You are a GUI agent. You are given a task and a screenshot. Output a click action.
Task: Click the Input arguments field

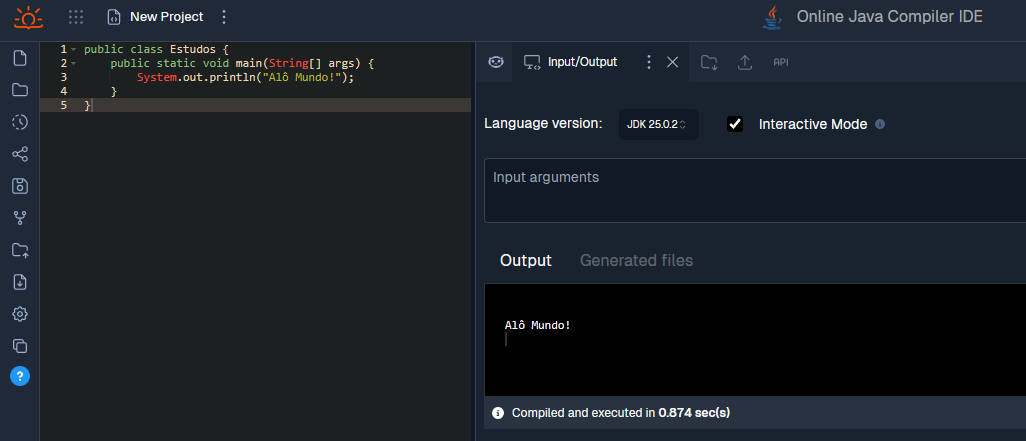click(x=755, y=190)
